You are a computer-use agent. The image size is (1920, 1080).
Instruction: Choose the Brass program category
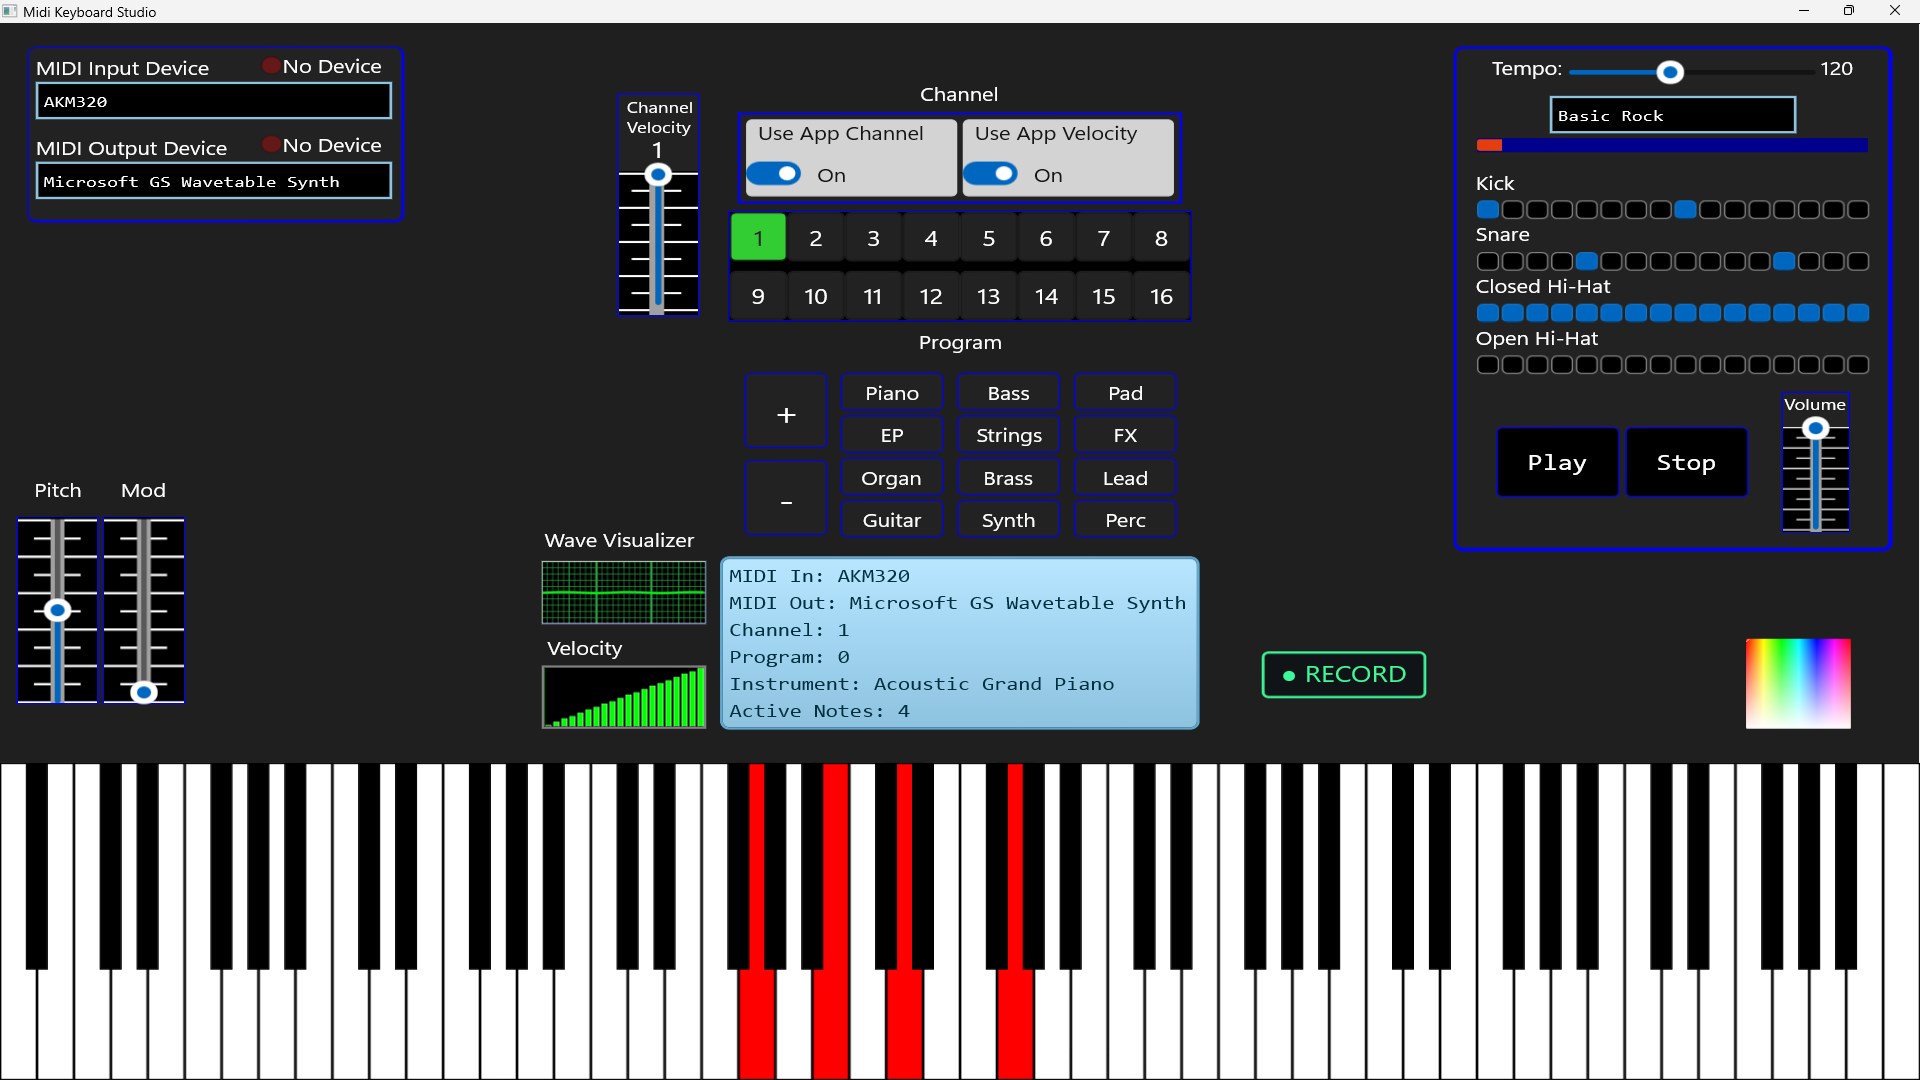pos(1008,478)
